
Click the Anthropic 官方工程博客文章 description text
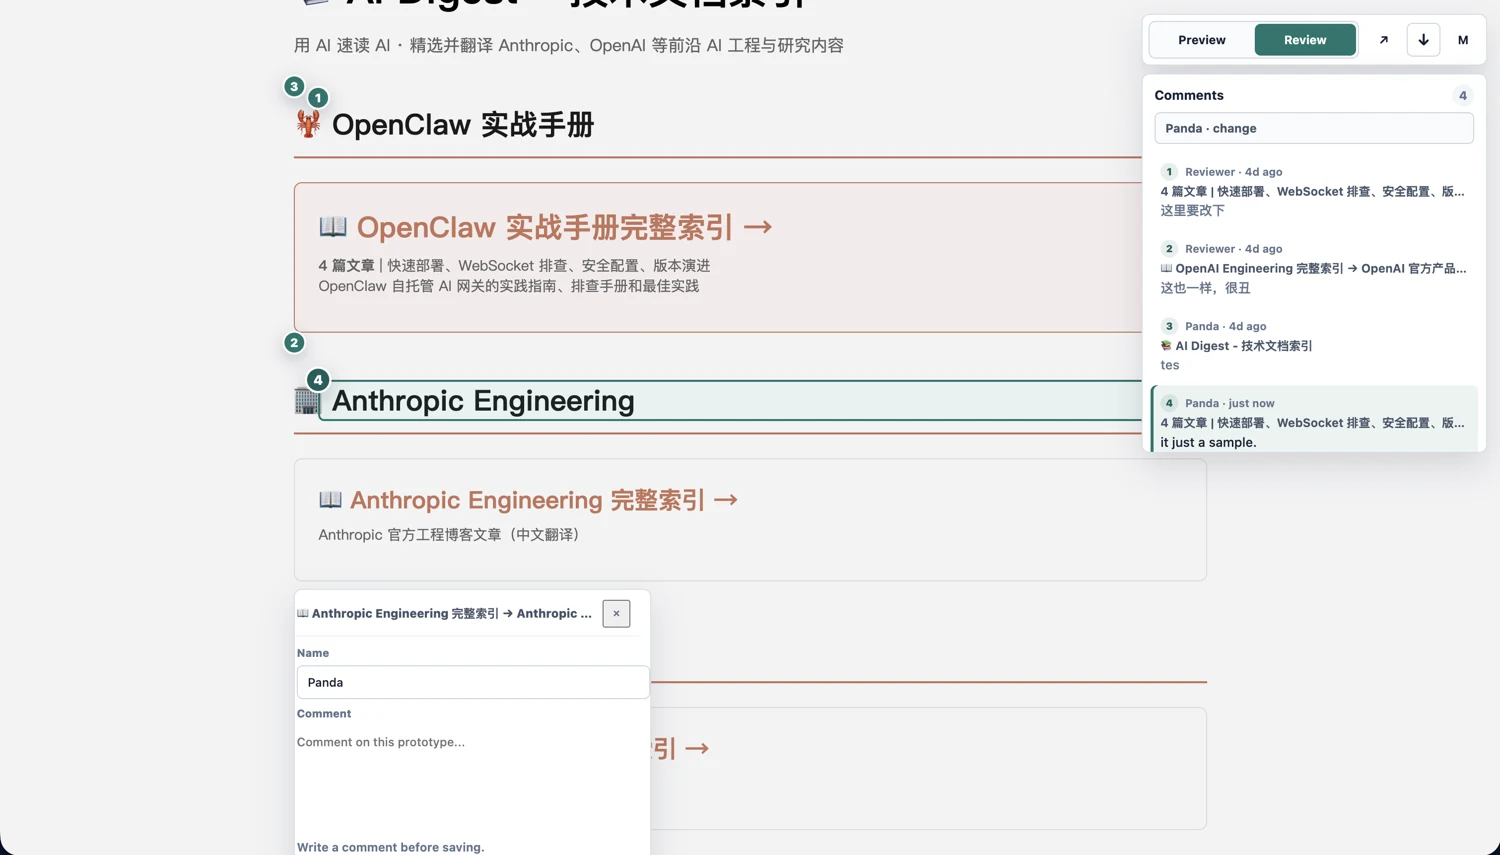(x=449, y=534)
